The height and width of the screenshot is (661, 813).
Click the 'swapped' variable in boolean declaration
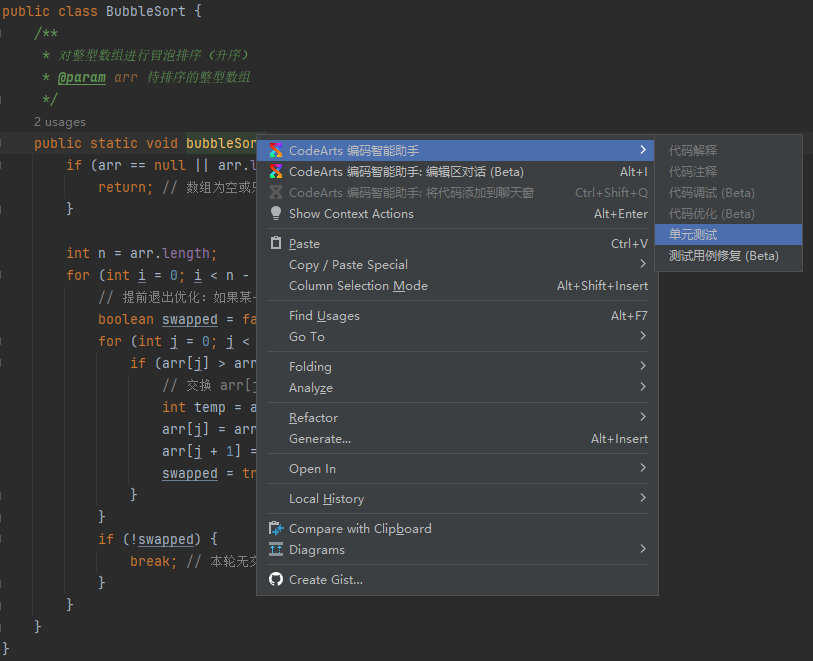[189, 320]
